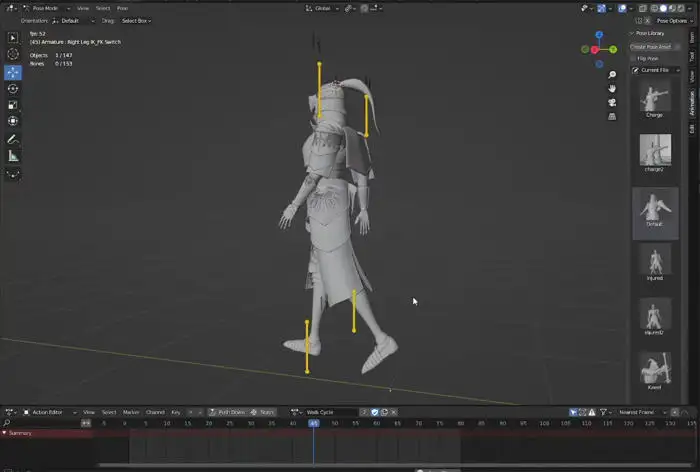
Task: Open the pivot point dropdown
Action: pyautogui.click(x=349, y=8)
